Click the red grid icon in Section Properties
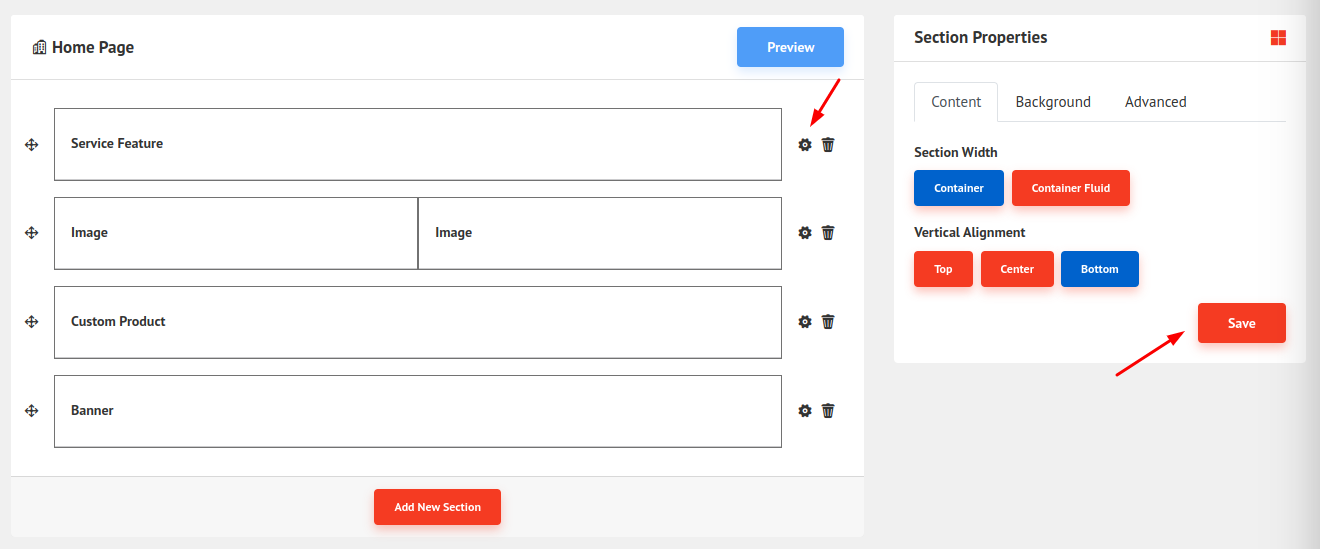Image resolution: width=1320 pixels, height=549 pixels. [1278, 38]
